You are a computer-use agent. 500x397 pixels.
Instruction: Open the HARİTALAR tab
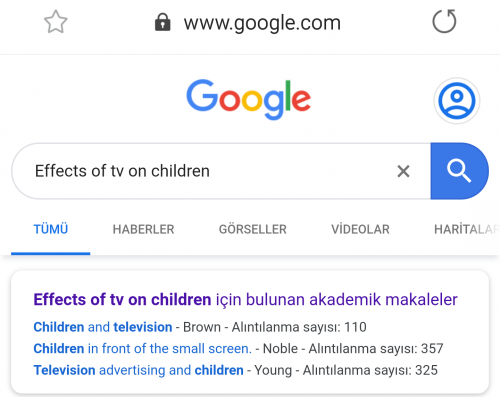point(467,230)
